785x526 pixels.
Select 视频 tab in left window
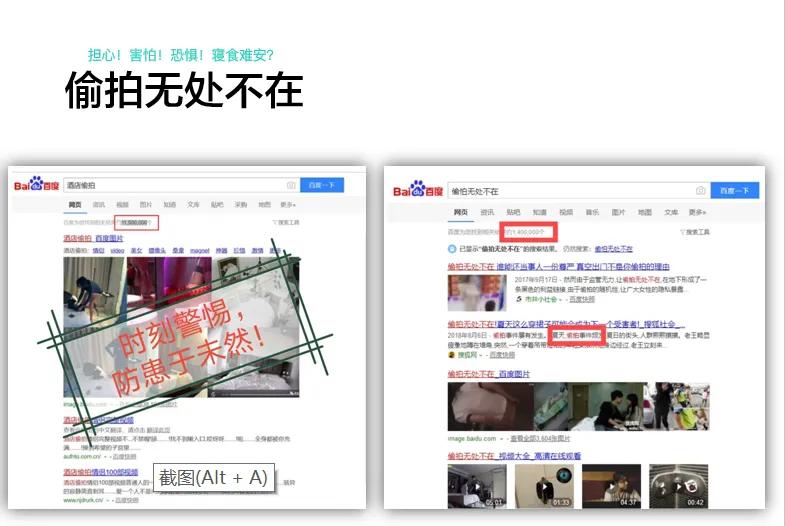click(x=122, y=205)
